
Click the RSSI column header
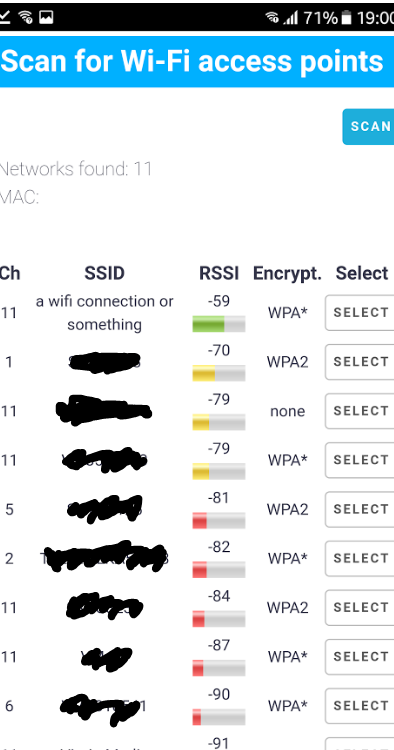click(x=219, y=274)
